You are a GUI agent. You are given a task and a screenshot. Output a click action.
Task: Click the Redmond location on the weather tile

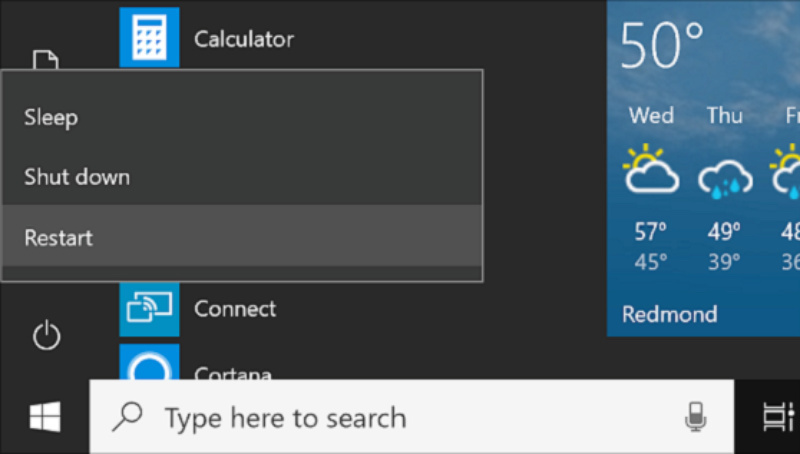tap(669, 314)
